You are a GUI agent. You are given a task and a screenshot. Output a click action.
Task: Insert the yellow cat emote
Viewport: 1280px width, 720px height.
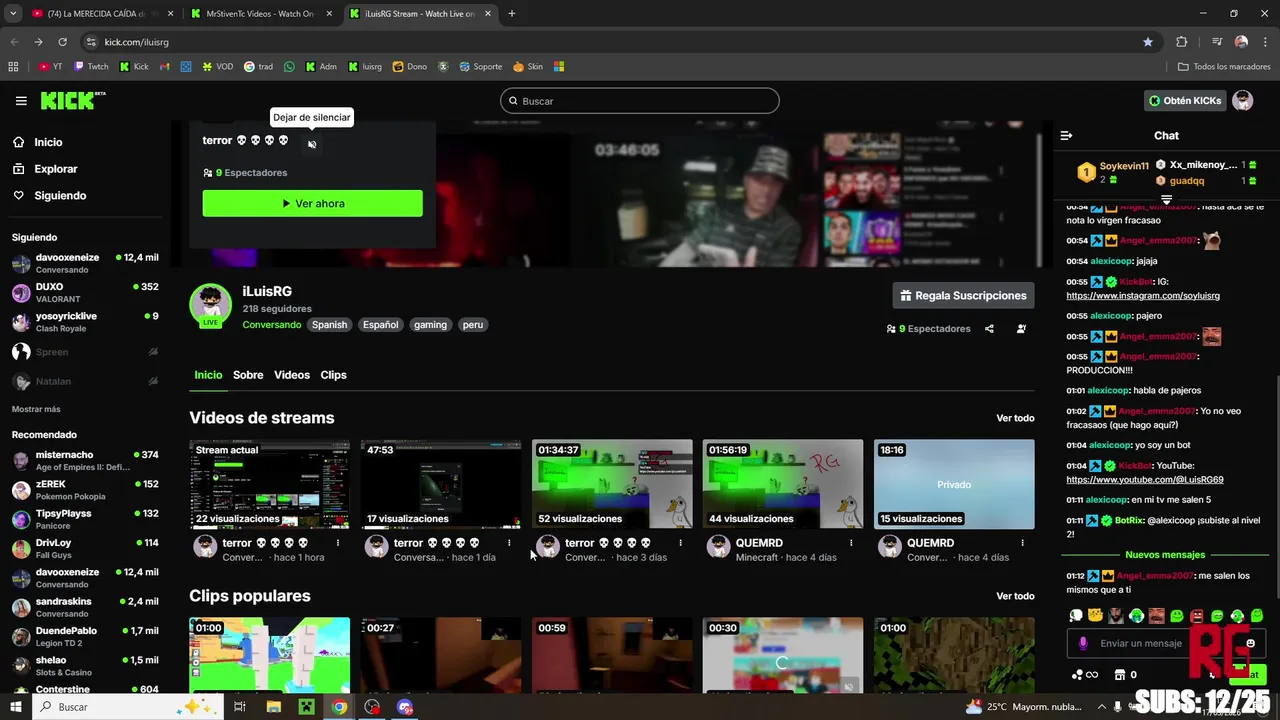click(1096, 616)
